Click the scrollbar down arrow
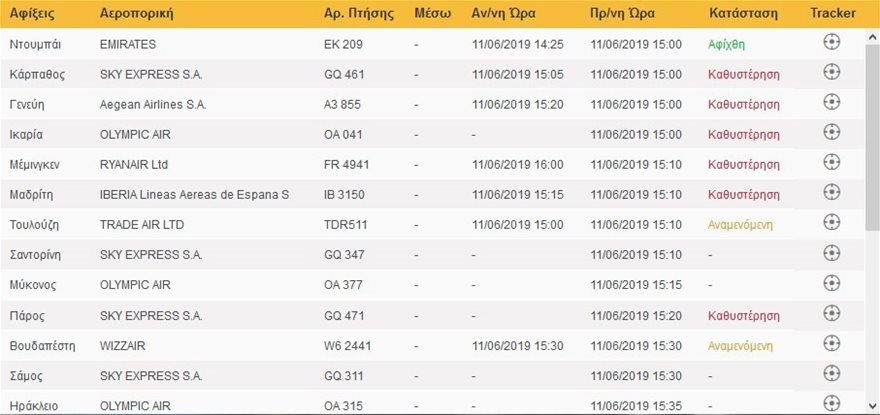880x415 pixels. (x=873, y=405)
